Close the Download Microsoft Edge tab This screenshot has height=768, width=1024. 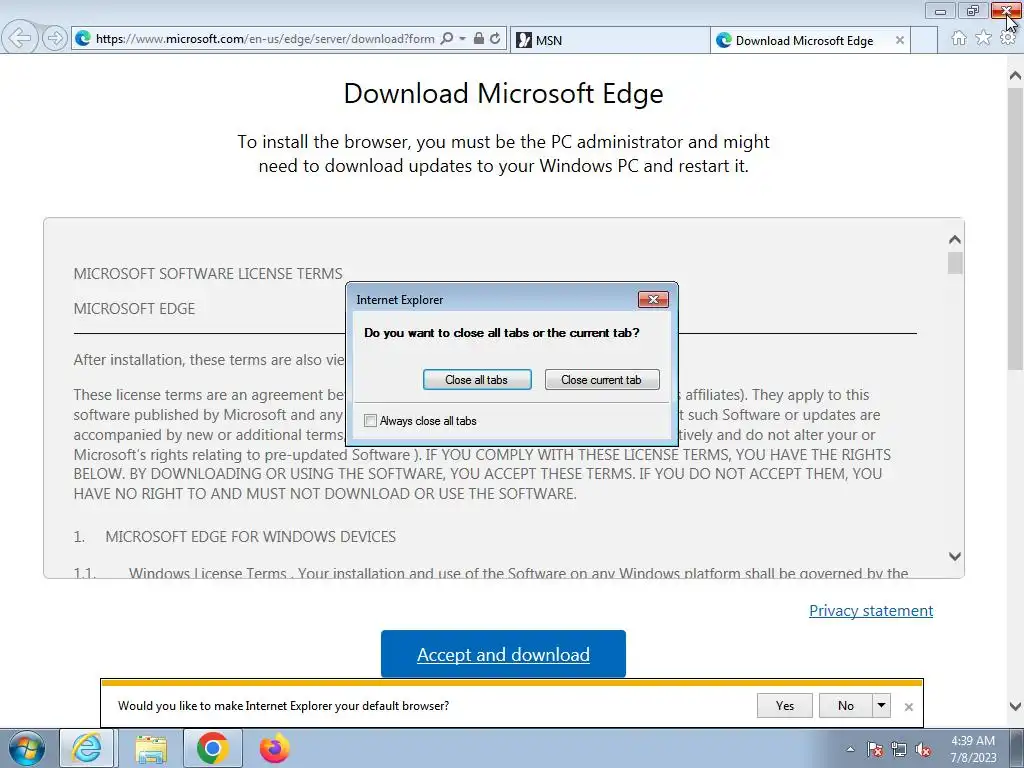[x=899, y=40]
